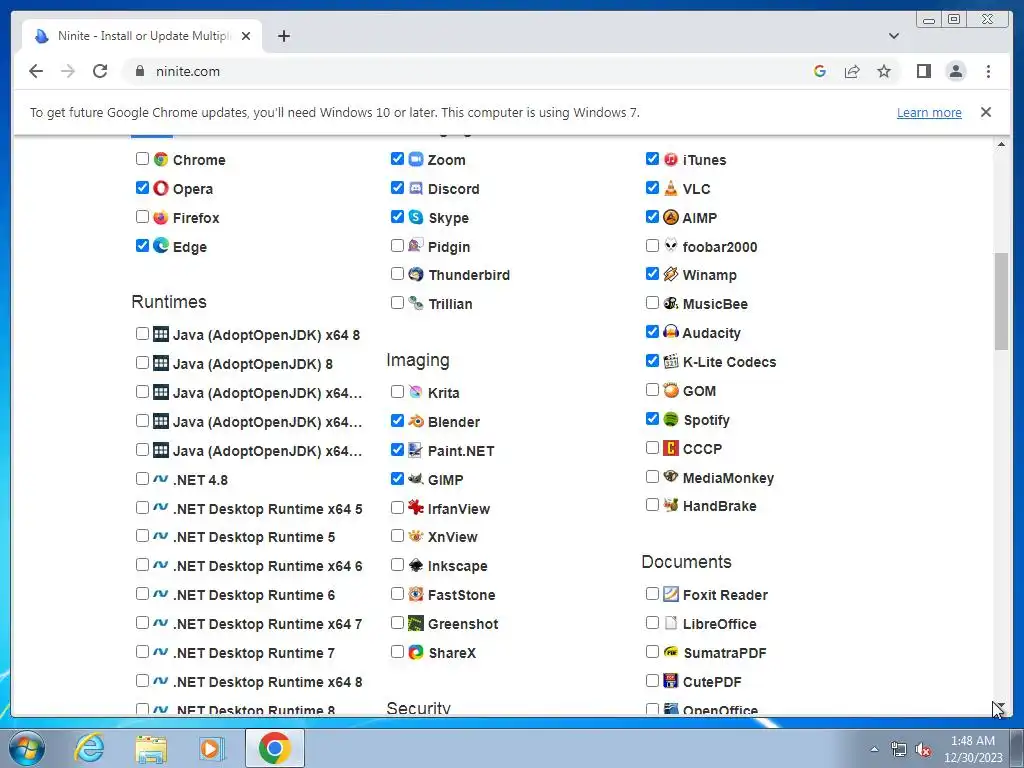This screenshot has height=768, width=1024.
Task: Open Chrome's three-dot menu
Action: pos(988,71)
